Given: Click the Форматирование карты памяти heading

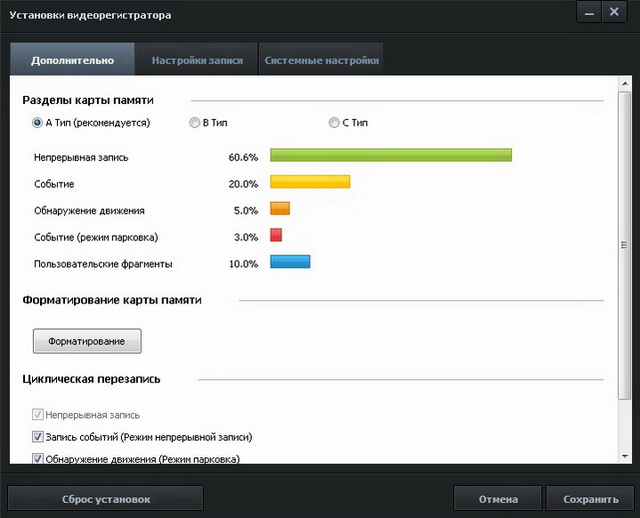Looking at the screenshot, I should tap(112, 300).
